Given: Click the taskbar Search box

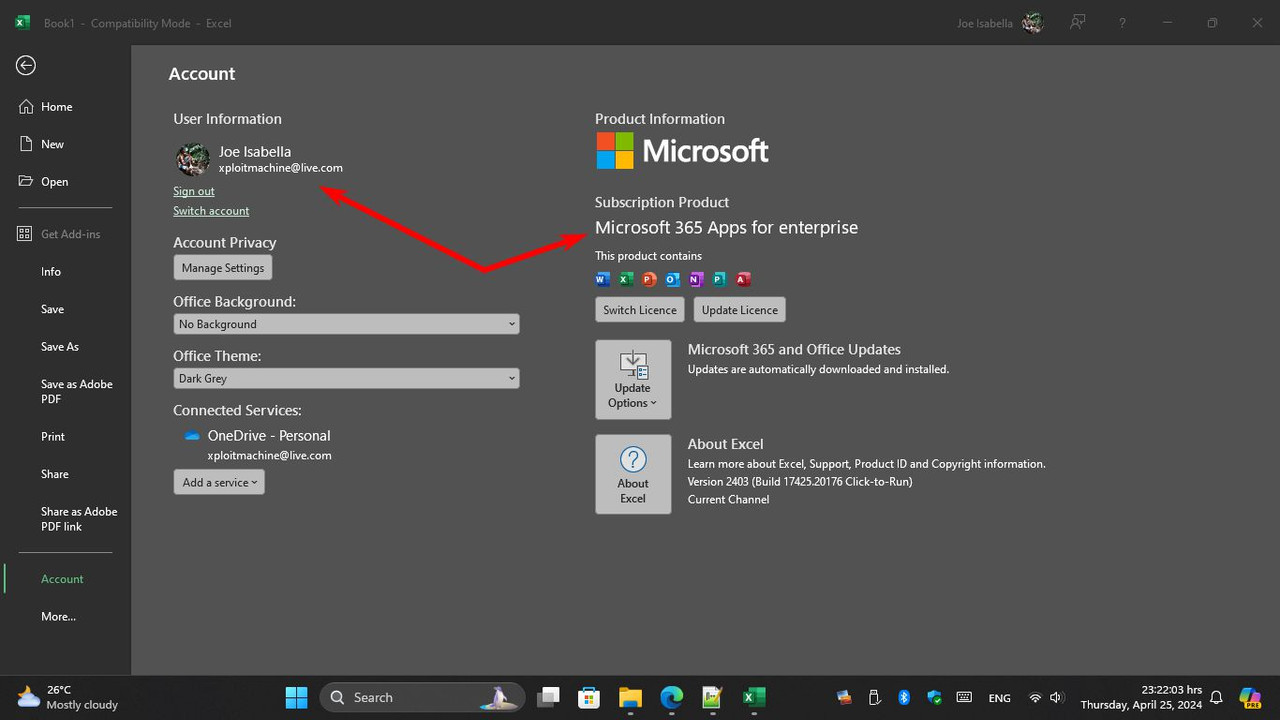Looking at the screenshot, I should click(422, 697).
